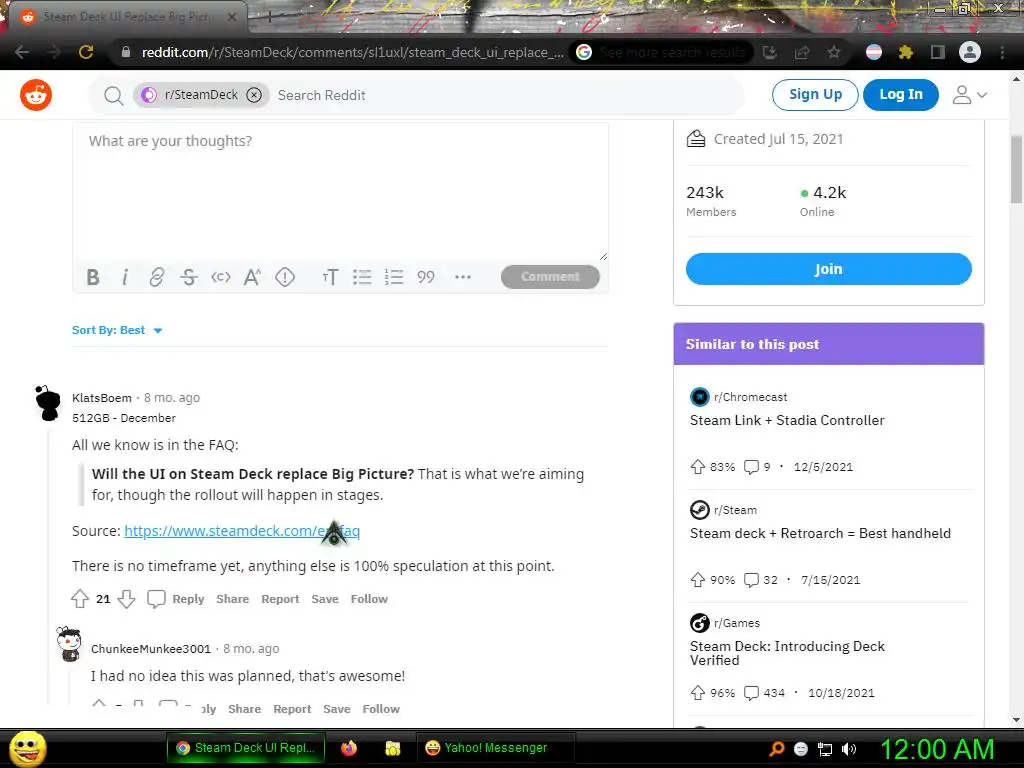
Task: Close the Steam Deck UI browser tab
Action: click(232, 17)
